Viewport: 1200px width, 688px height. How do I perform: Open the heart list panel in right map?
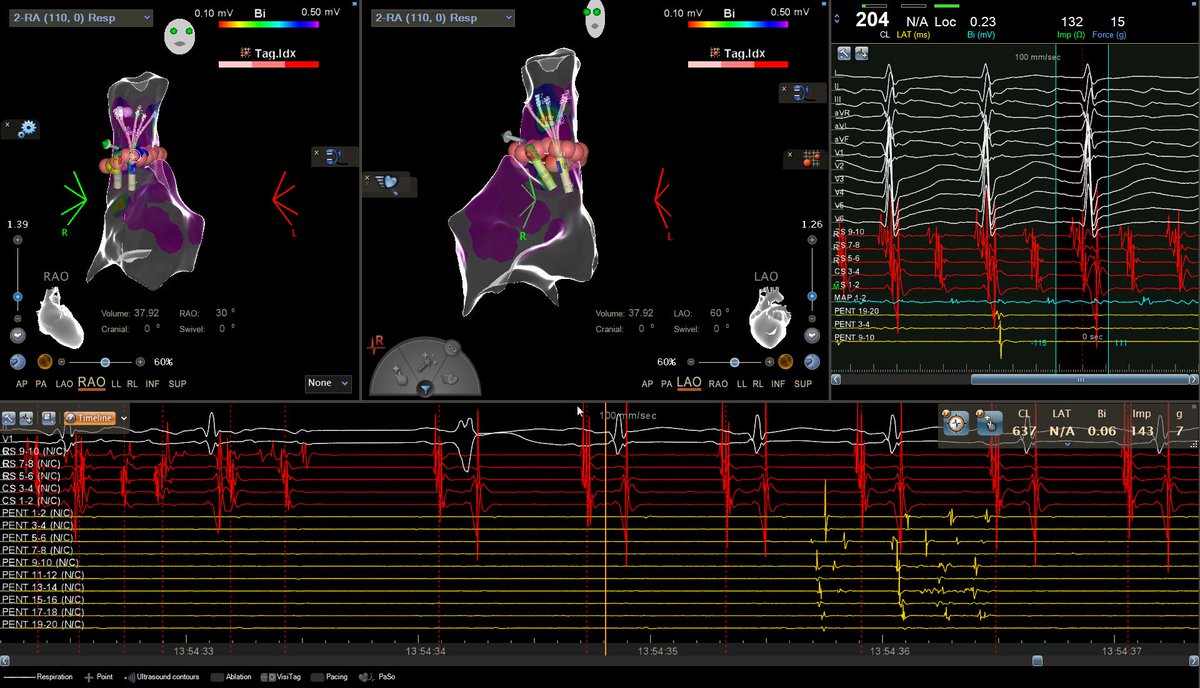[384, 184]
